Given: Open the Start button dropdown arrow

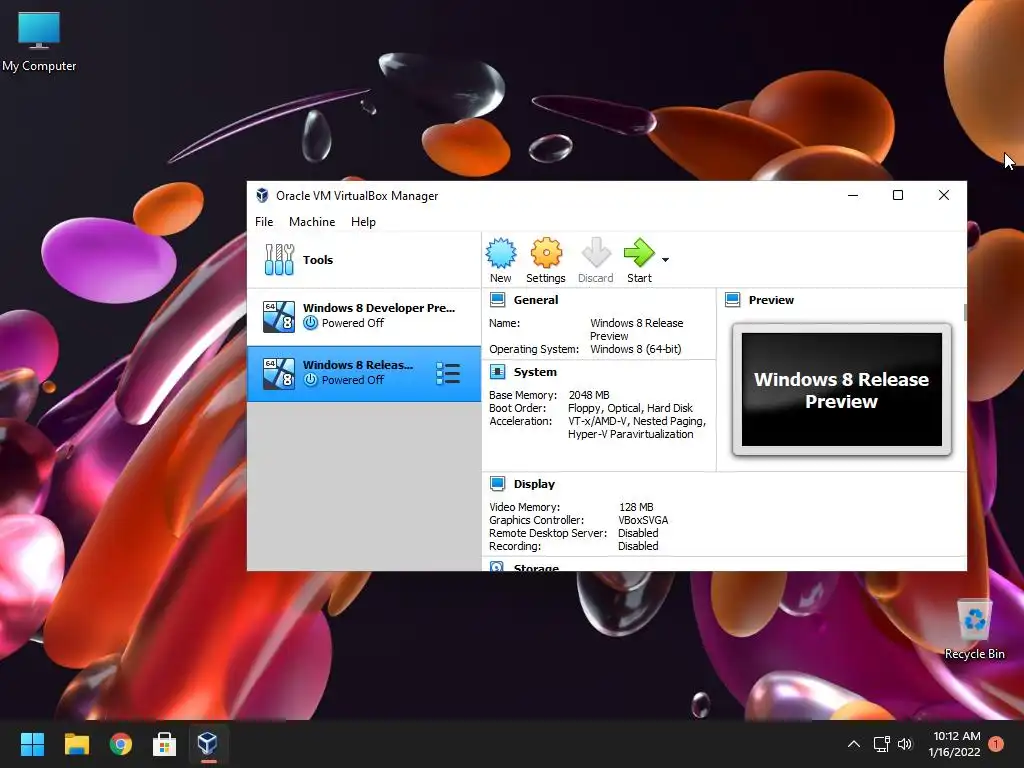Looking at the screenshot, I should 665,260.
